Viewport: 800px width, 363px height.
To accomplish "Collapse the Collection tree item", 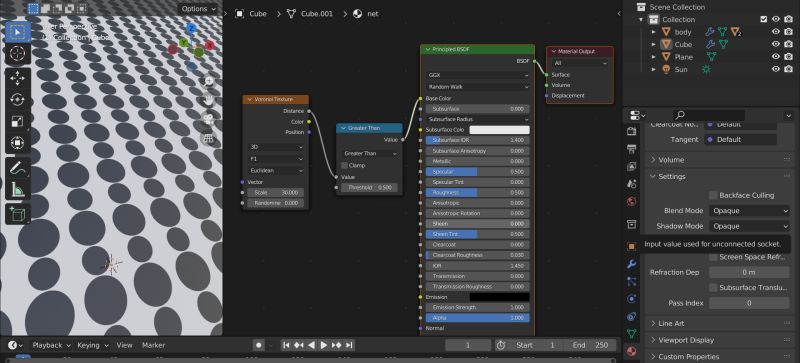I will click(x=641, y=19).
